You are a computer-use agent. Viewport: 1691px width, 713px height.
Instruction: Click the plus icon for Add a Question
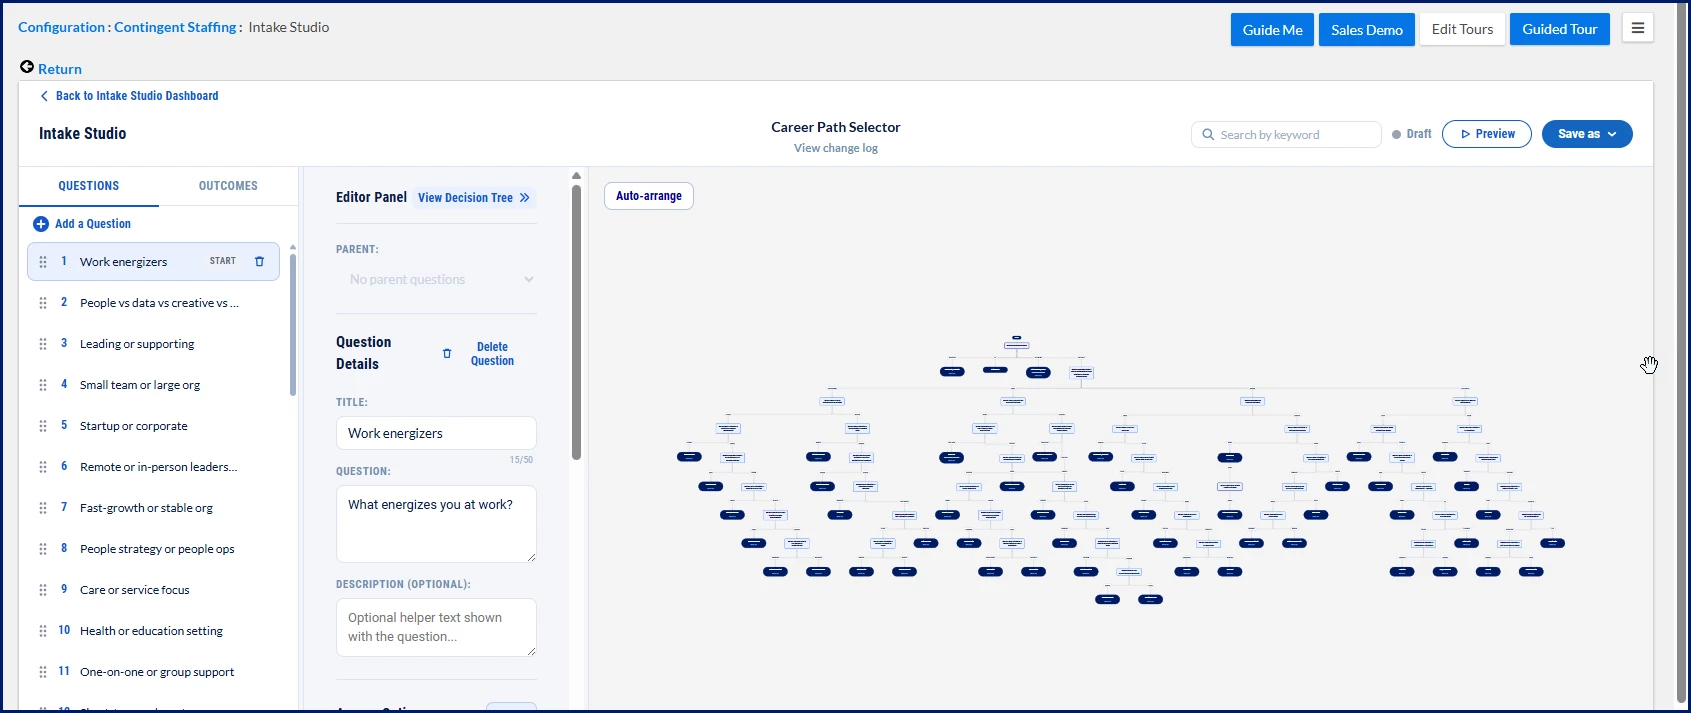tap(41, 224)
